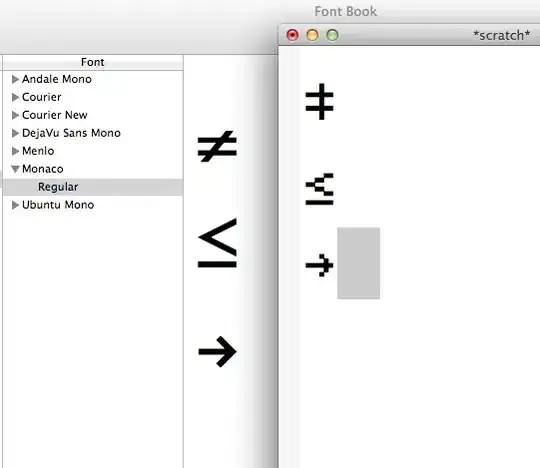Click the arrow symbol in *scratch* buffer
The width and height of the screenshot is (540, 468).
320,265
